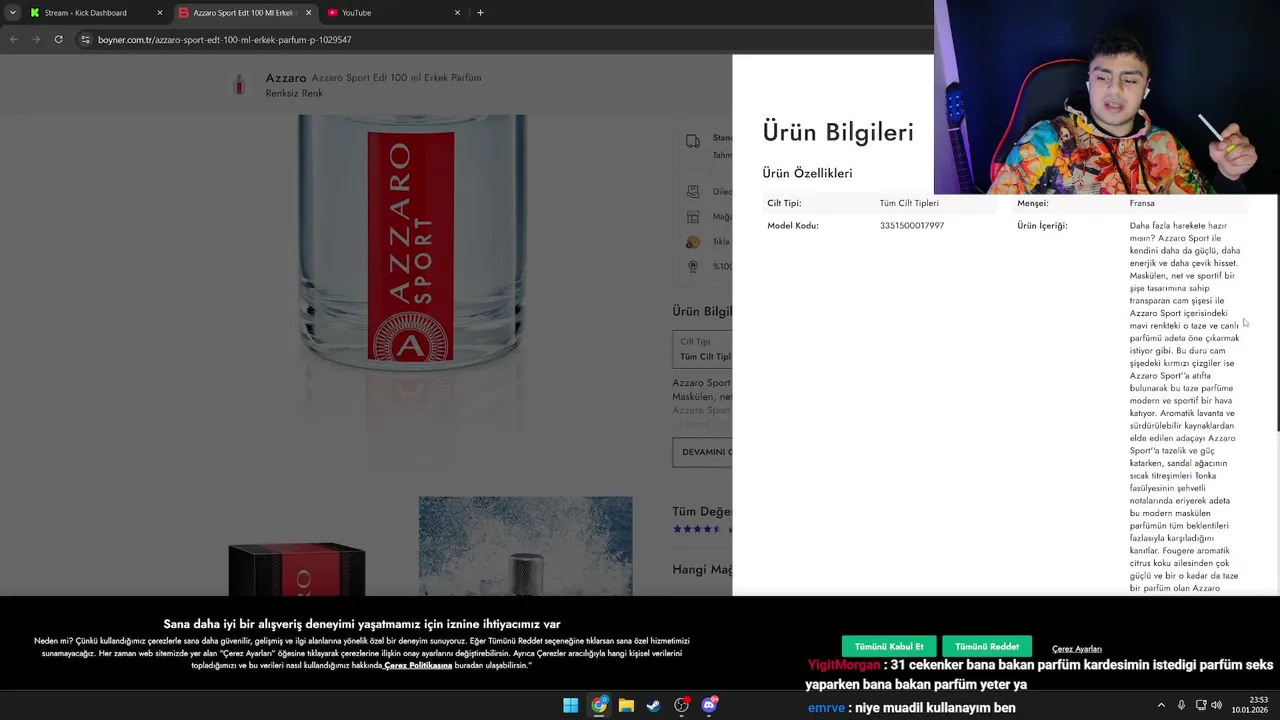Open OBS Studio from the taskbar

(x=681, y=705)
